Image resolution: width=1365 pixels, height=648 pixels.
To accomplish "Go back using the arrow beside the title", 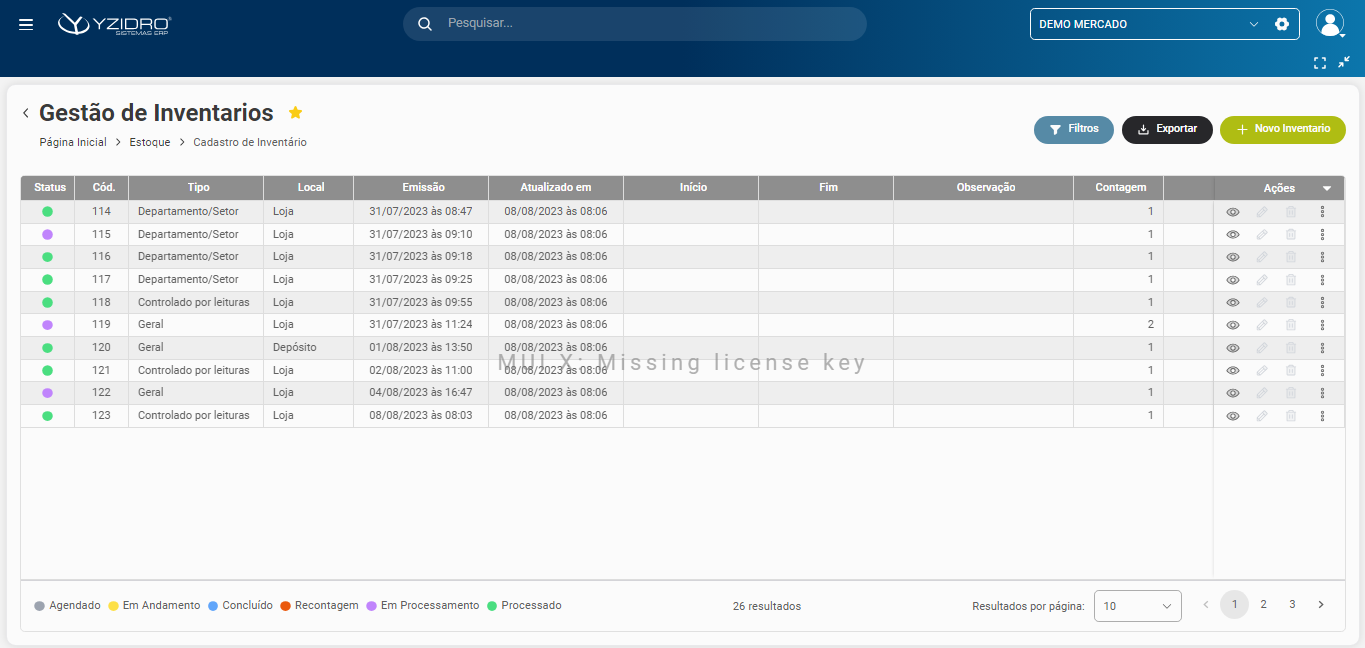I will click(x=26, y=114).
